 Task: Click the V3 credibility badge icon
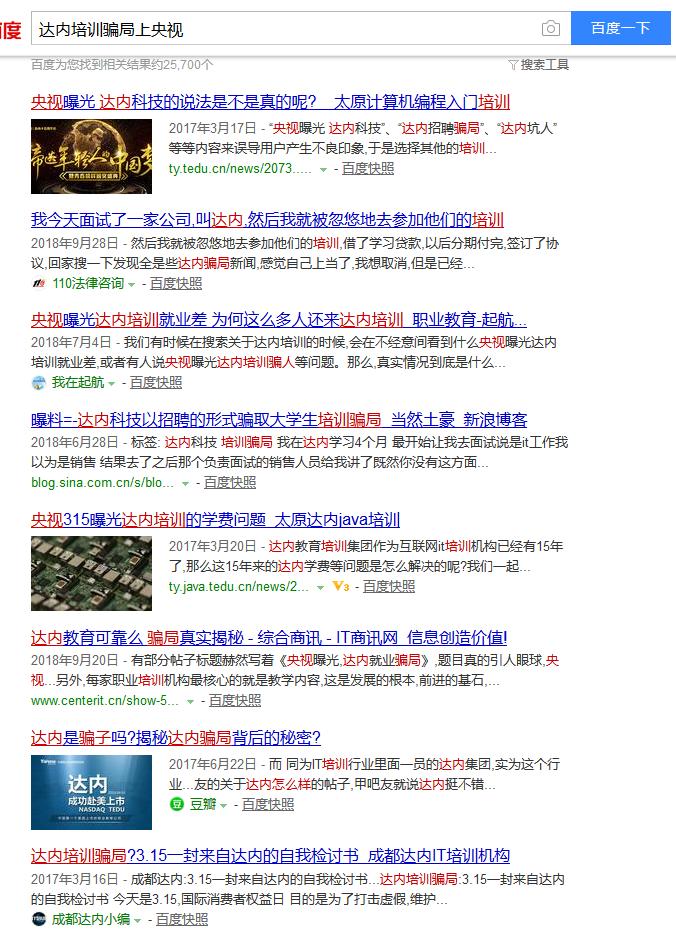341,586
